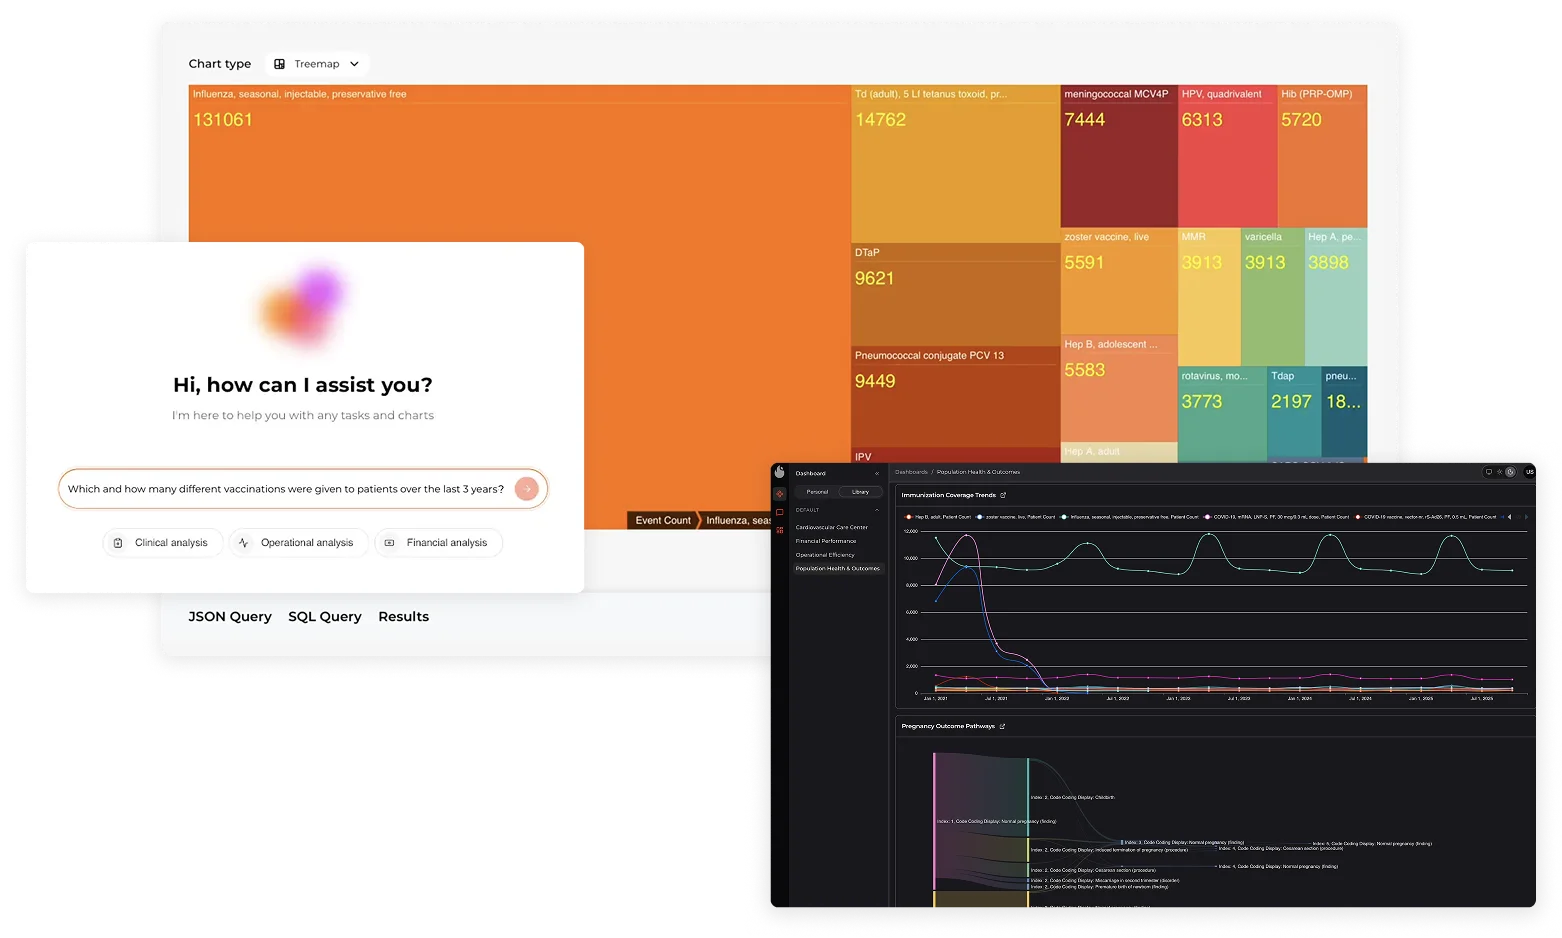Open Population Health & Outcomes dashboard
This screenshot has width=1562, height=938.
tap(838, 568)
